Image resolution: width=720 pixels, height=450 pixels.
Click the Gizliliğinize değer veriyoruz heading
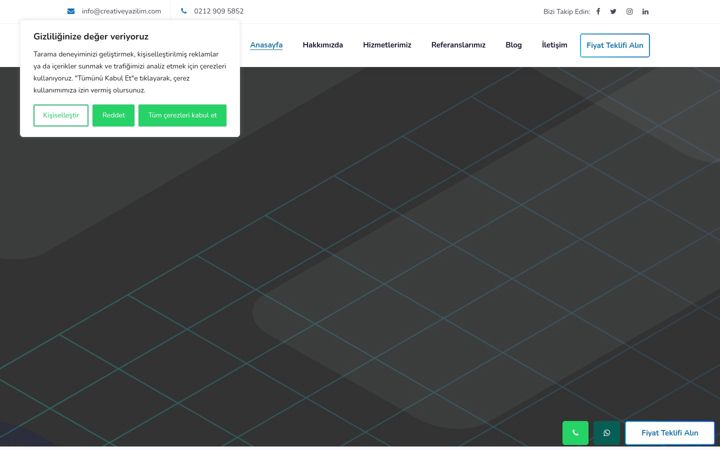point(91,37)
